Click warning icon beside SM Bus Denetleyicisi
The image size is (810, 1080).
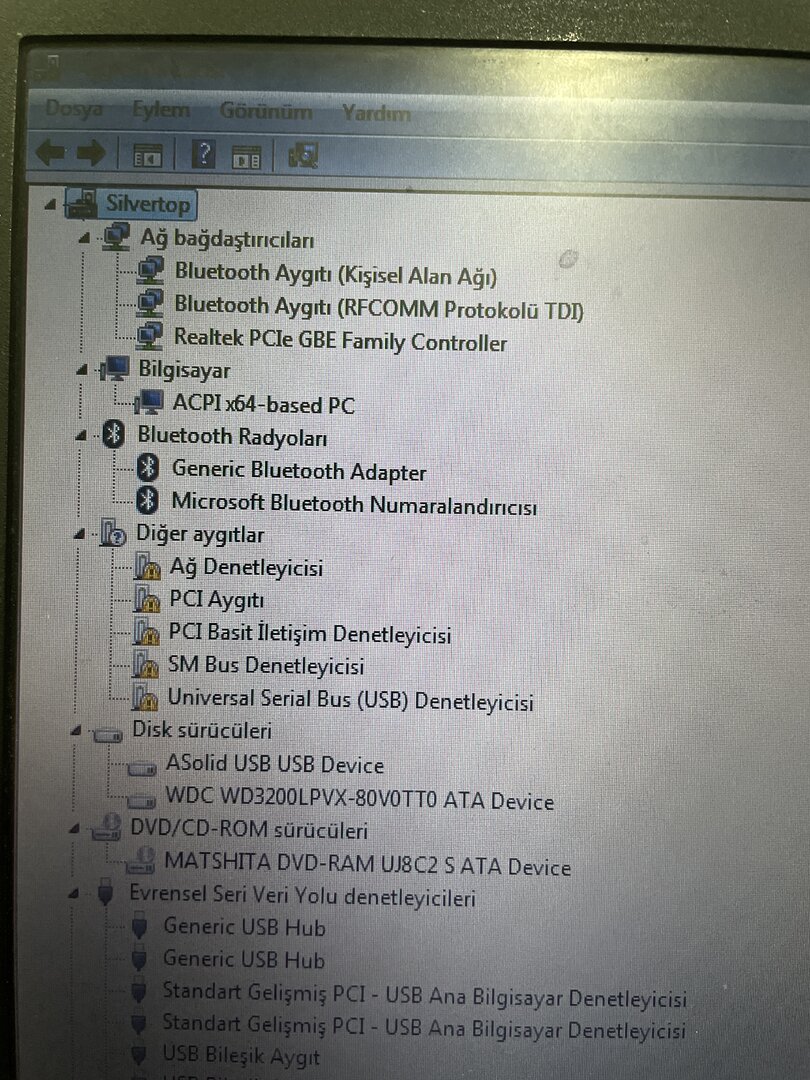coord(145,665)
